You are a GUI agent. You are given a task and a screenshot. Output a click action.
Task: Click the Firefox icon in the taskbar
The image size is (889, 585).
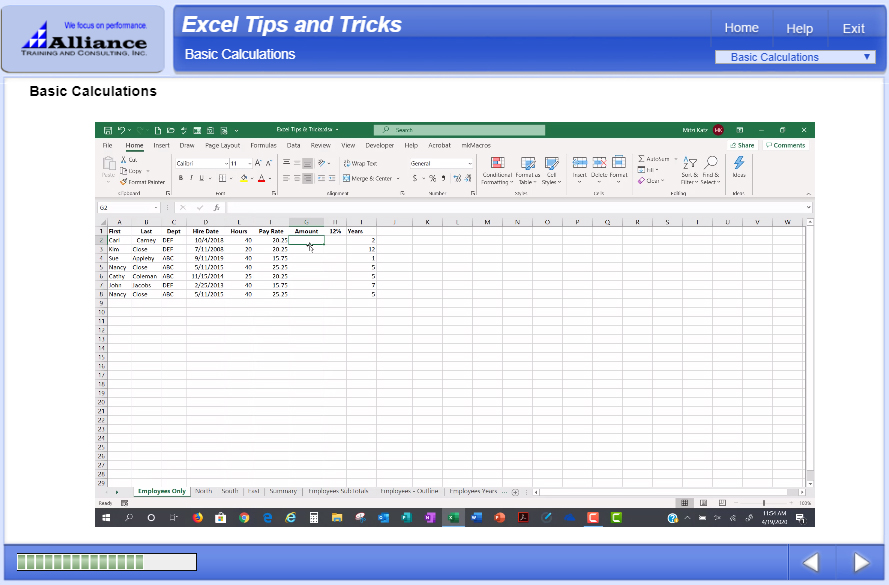click(197, 518)
